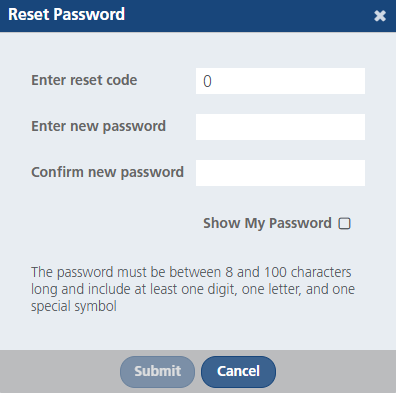396x393 pixels.
Task: Click '8 and 100 characters' in the hint
Action: (288, 272)
